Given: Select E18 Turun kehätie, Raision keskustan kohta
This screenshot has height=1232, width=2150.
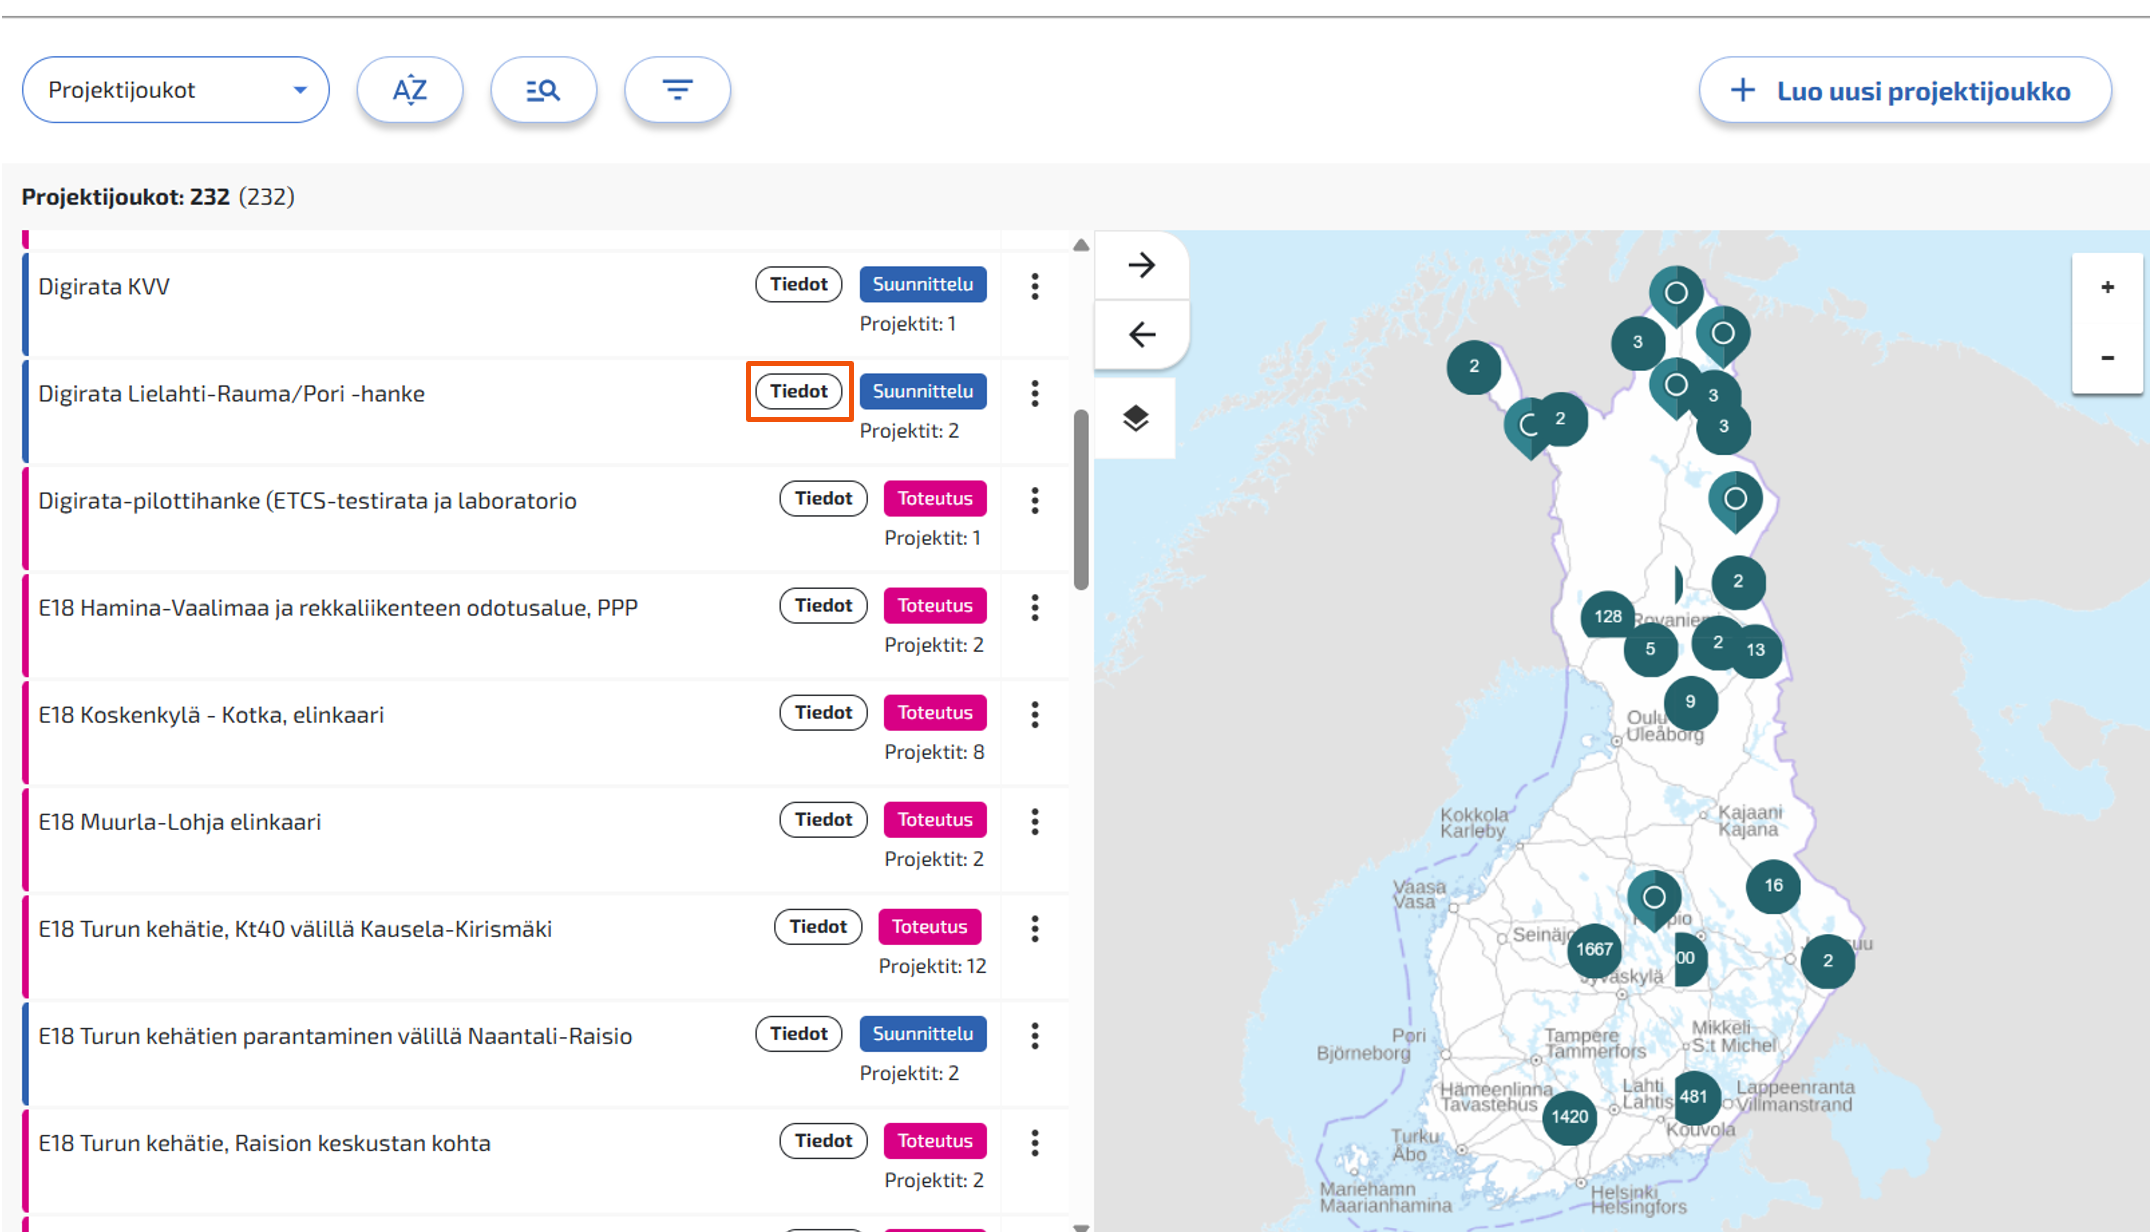Looking at the screenshot, I should [545, 1160].
